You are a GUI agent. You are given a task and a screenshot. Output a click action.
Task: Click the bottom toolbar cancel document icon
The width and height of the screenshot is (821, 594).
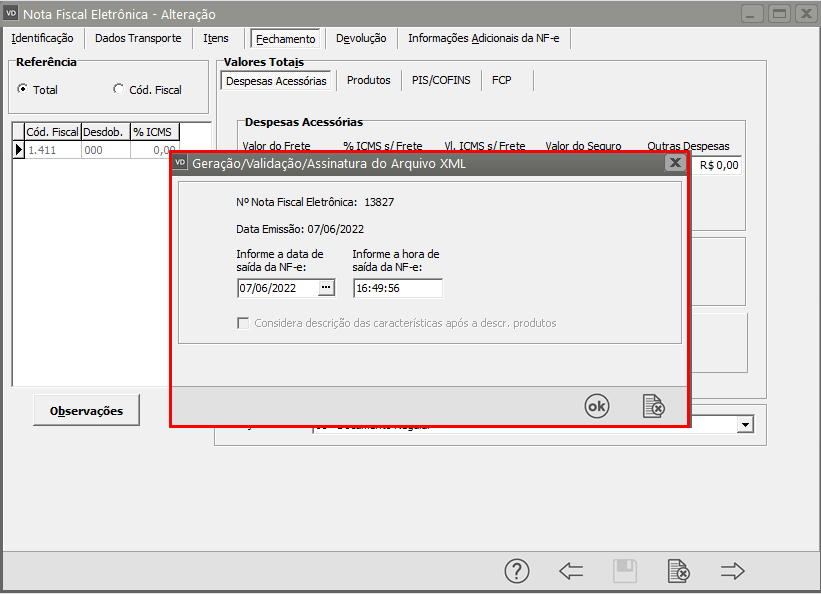(x=679, y=571)
